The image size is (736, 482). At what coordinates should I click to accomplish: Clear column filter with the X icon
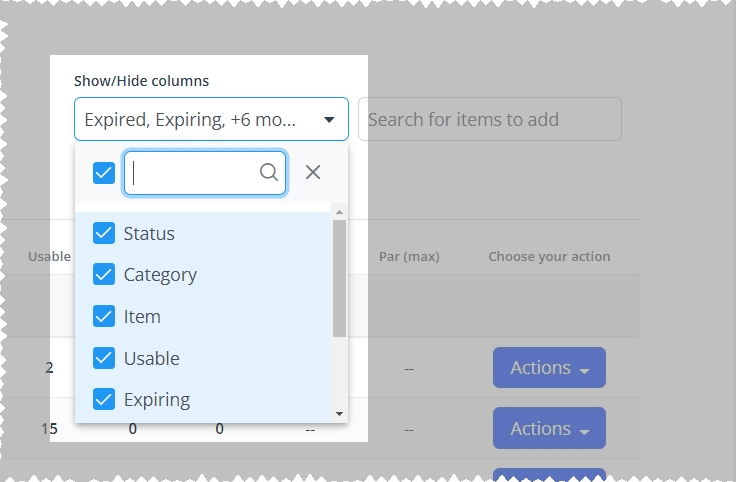(313, 172)
